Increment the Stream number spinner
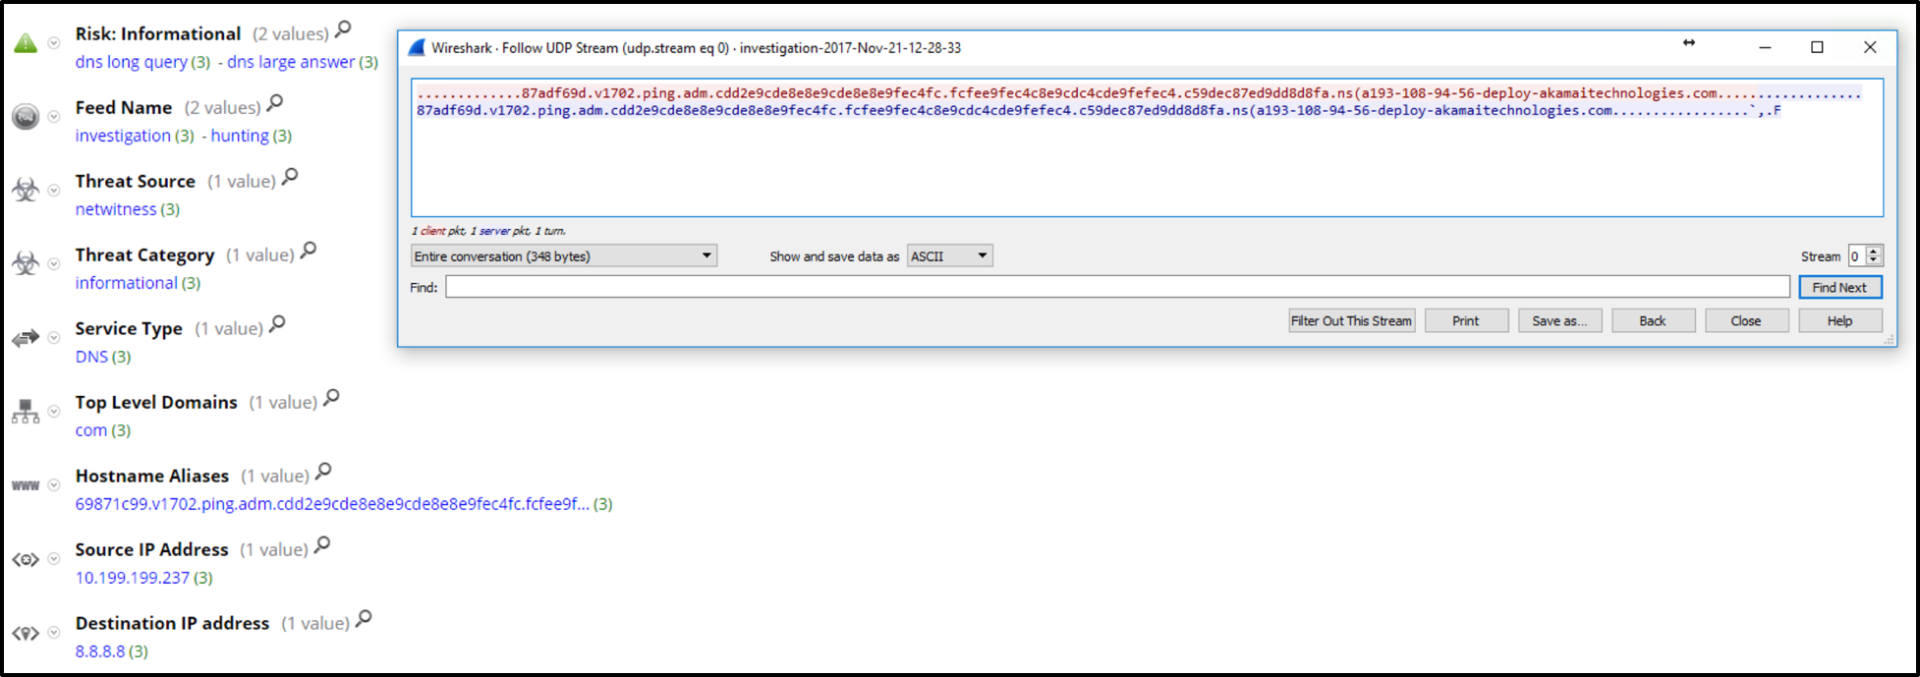 pos(1875,251)
